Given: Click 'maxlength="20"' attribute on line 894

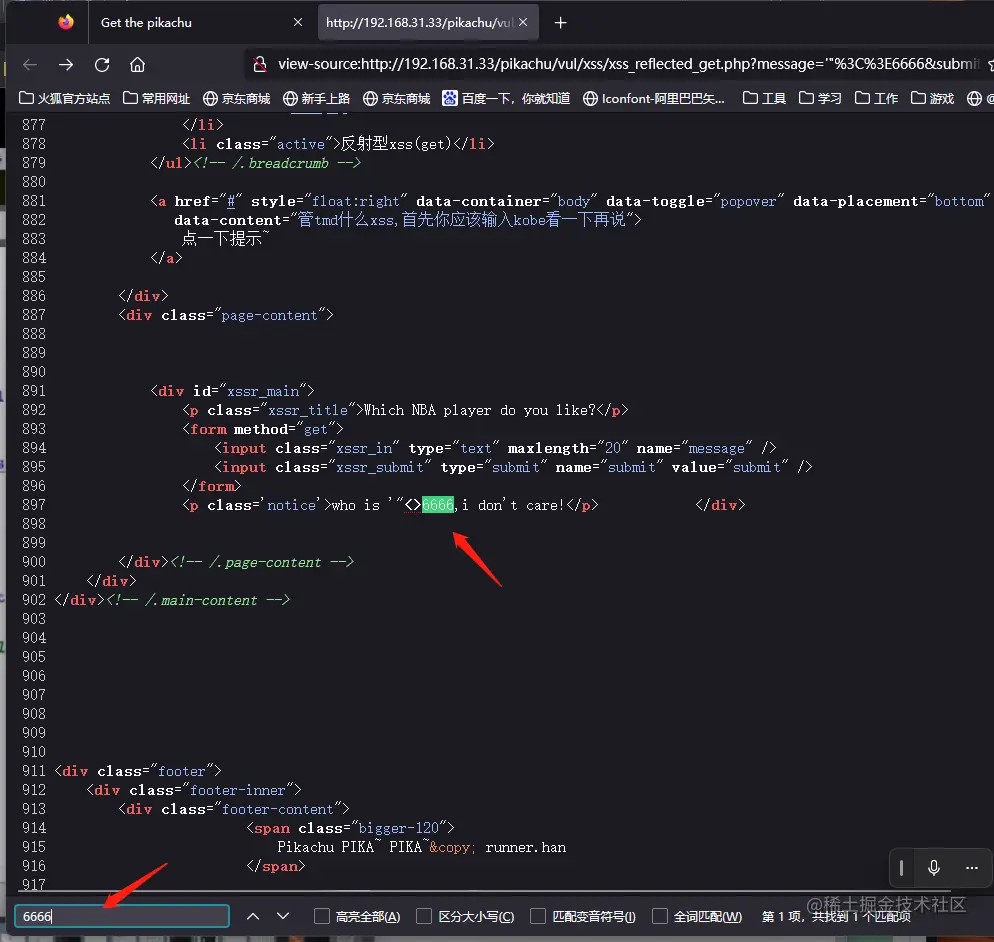Looking at the screenshot, I should [x=569, y=448].
